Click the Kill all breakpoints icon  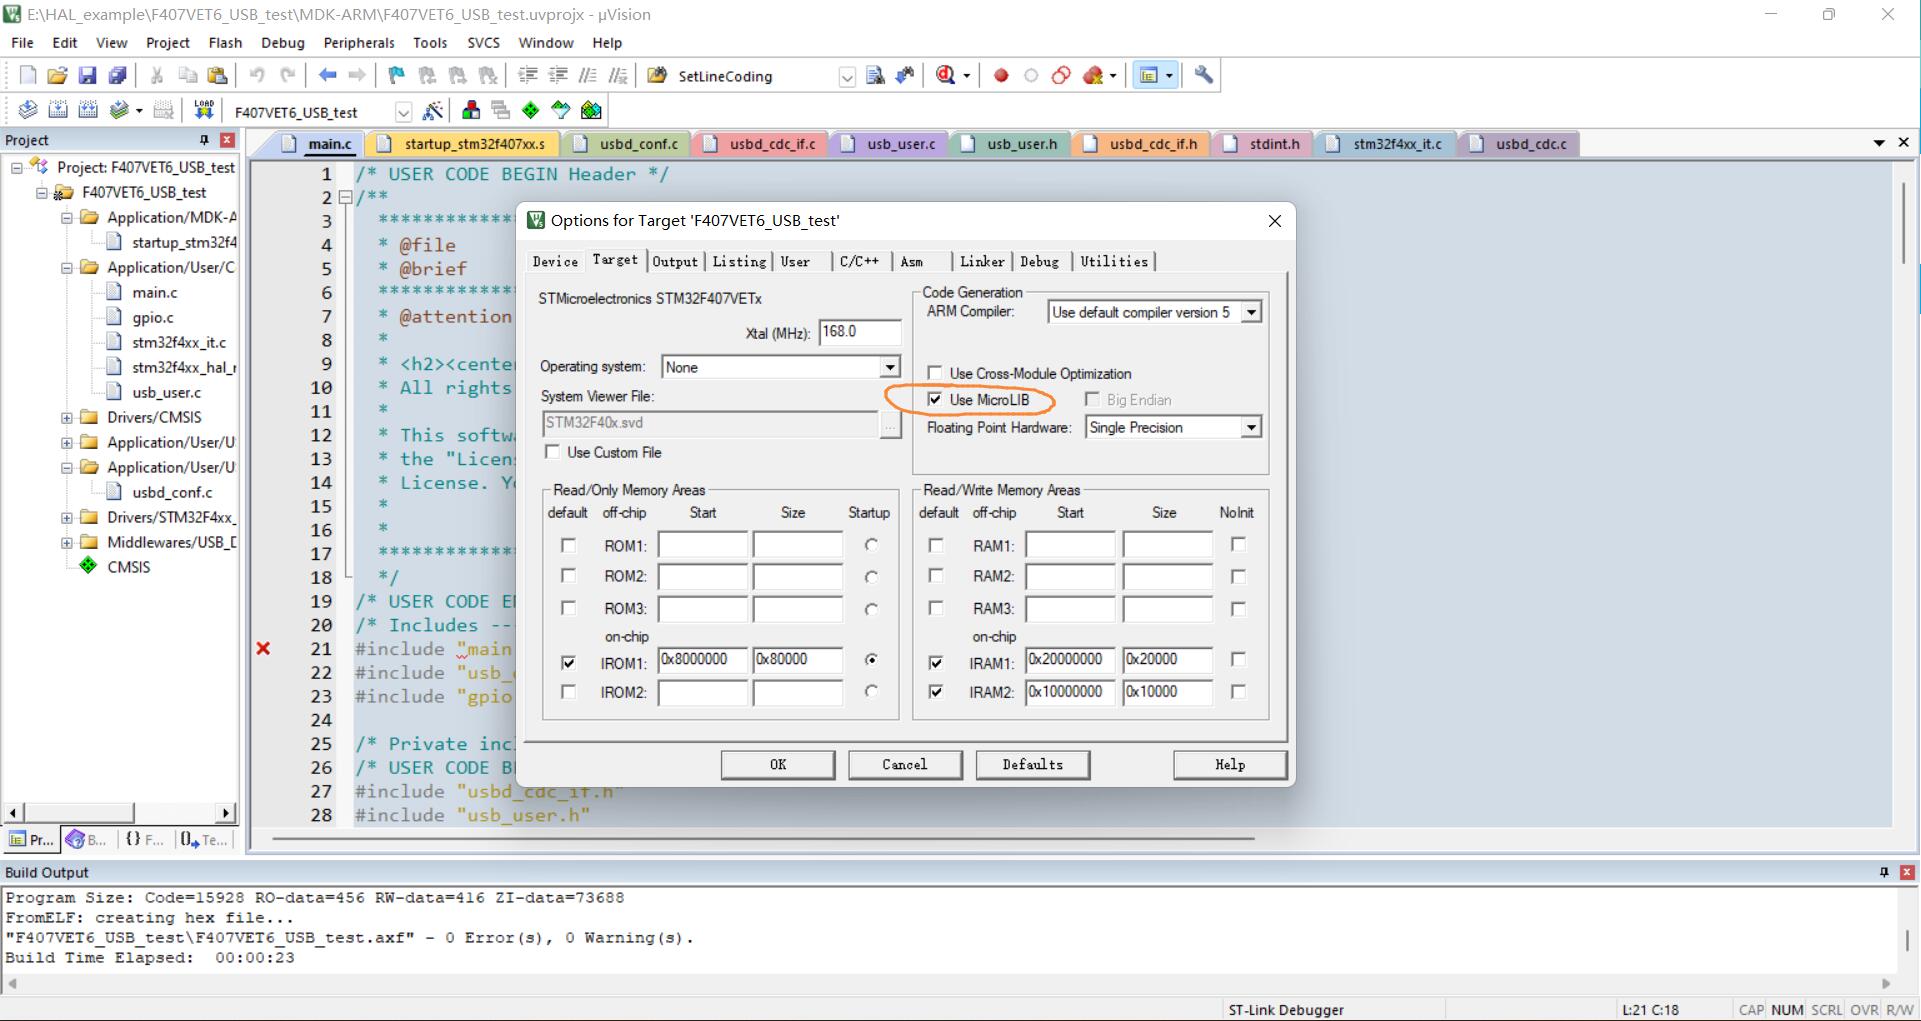pyautogui.click(x=1093, y=75)
